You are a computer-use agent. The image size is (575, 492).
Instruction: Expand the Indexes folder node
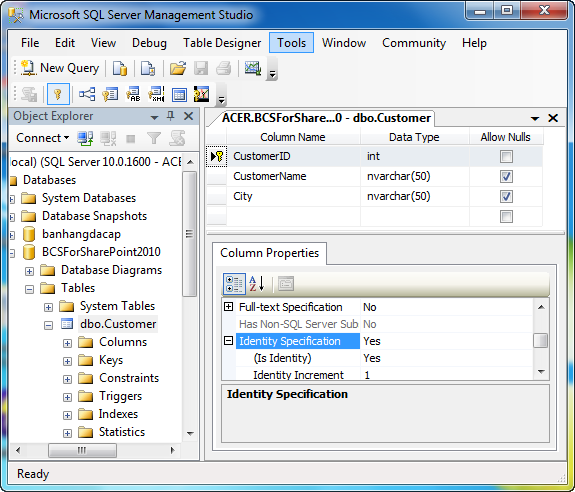67,415
